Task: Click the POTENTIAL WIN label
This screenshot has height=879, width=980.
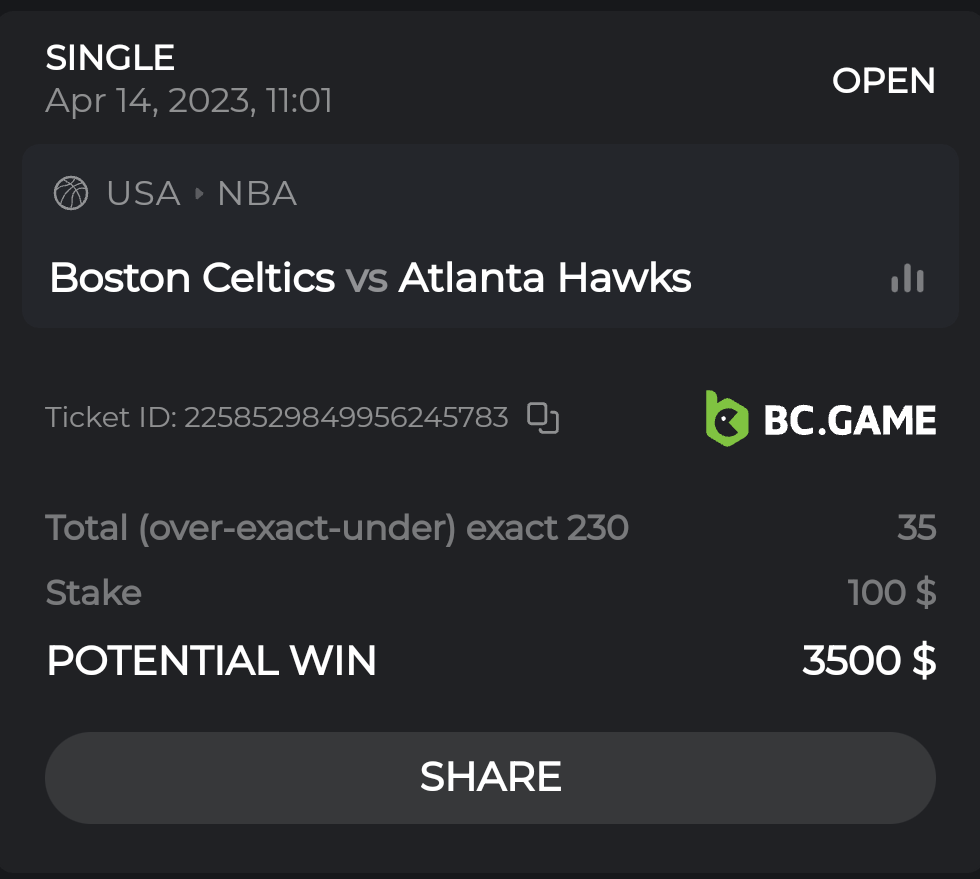Action: (211, 661)
